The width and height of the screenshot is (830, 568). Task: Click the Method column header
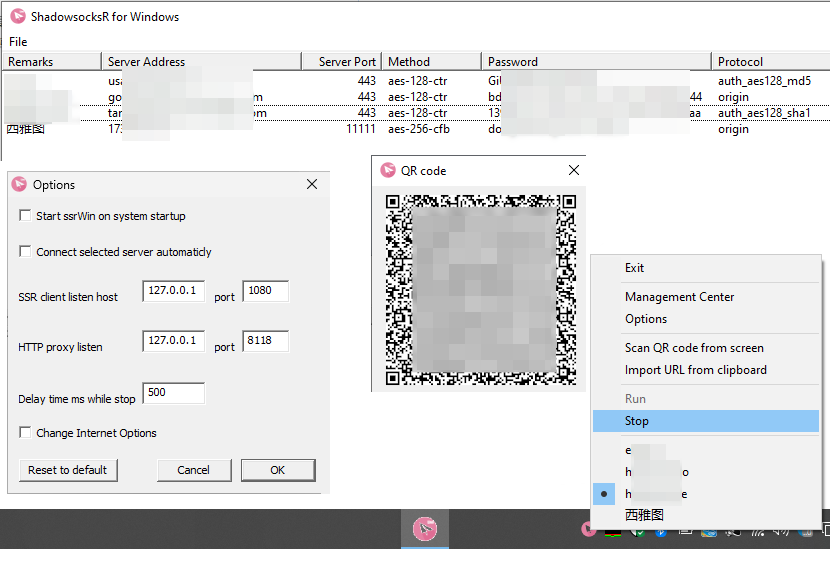[x=432, y=61]
